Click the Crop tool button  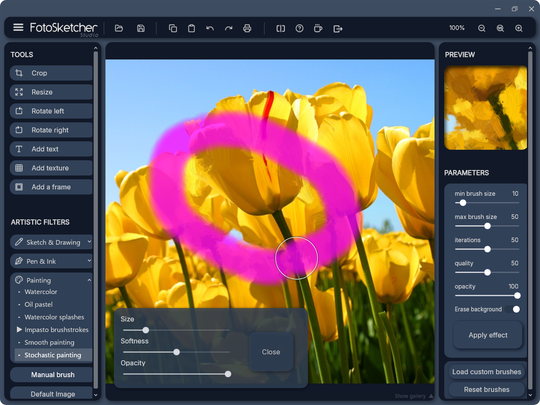pyautogui.click(x=51, y=73)
